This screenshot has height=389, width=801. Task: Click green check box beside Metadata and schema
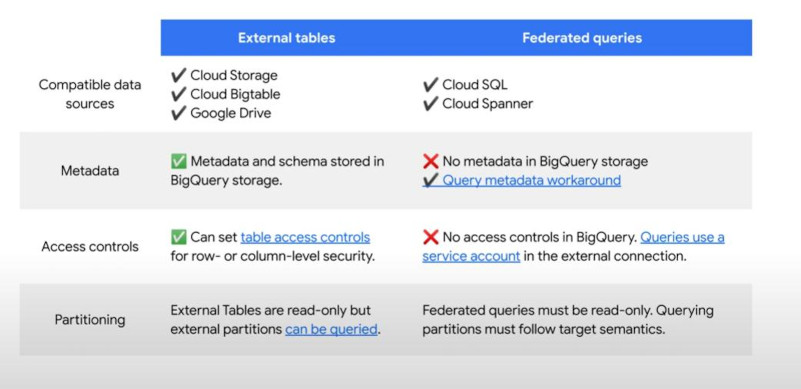(x=178, y=162)
